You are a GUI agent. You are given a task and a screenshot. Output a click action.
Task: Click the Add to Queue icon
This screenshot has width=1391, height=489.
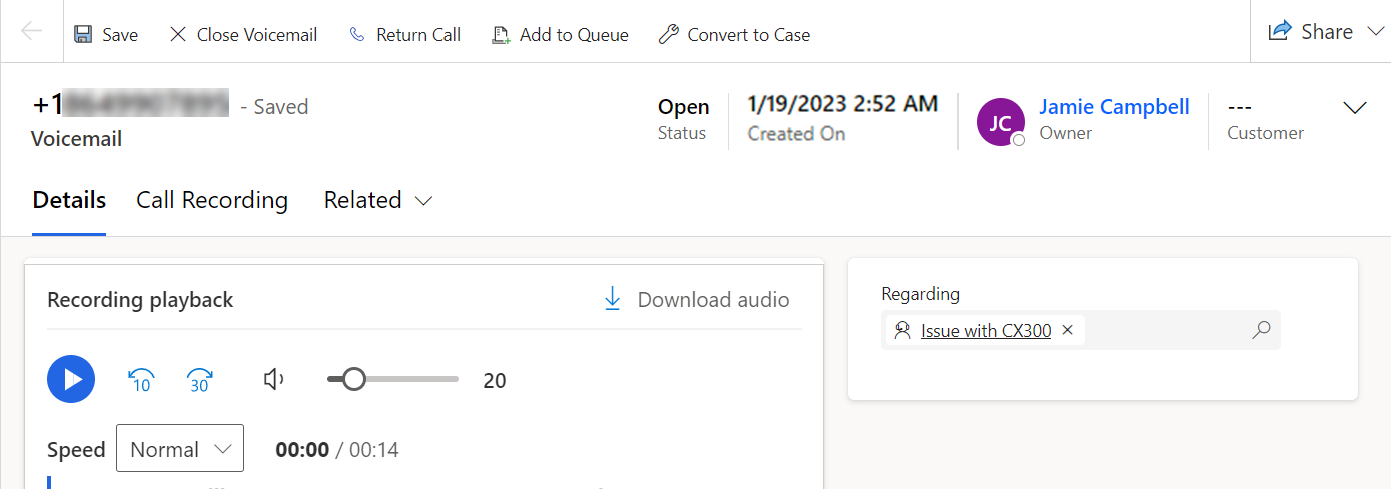click(501, 35)
